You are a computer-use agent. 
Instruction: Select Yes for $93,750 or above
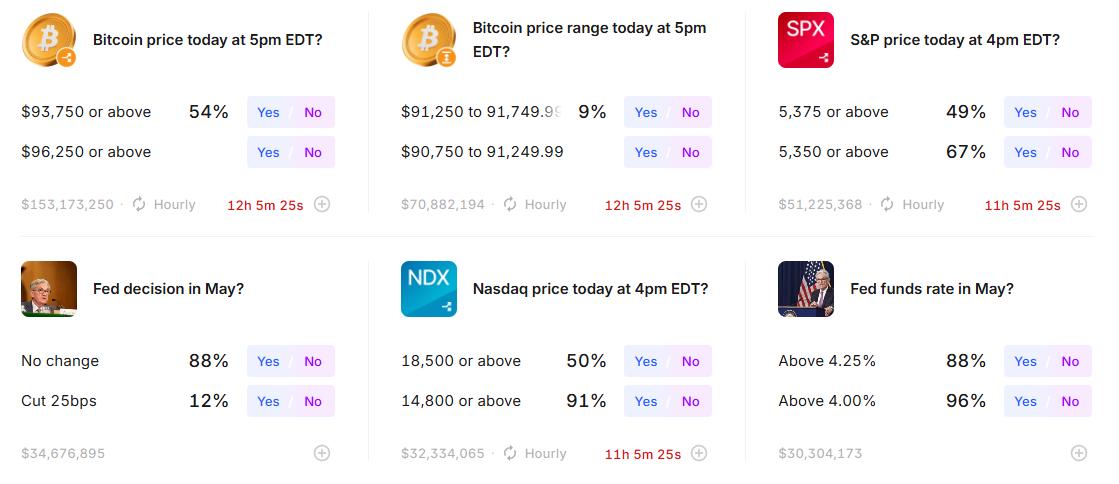point(268,112)
